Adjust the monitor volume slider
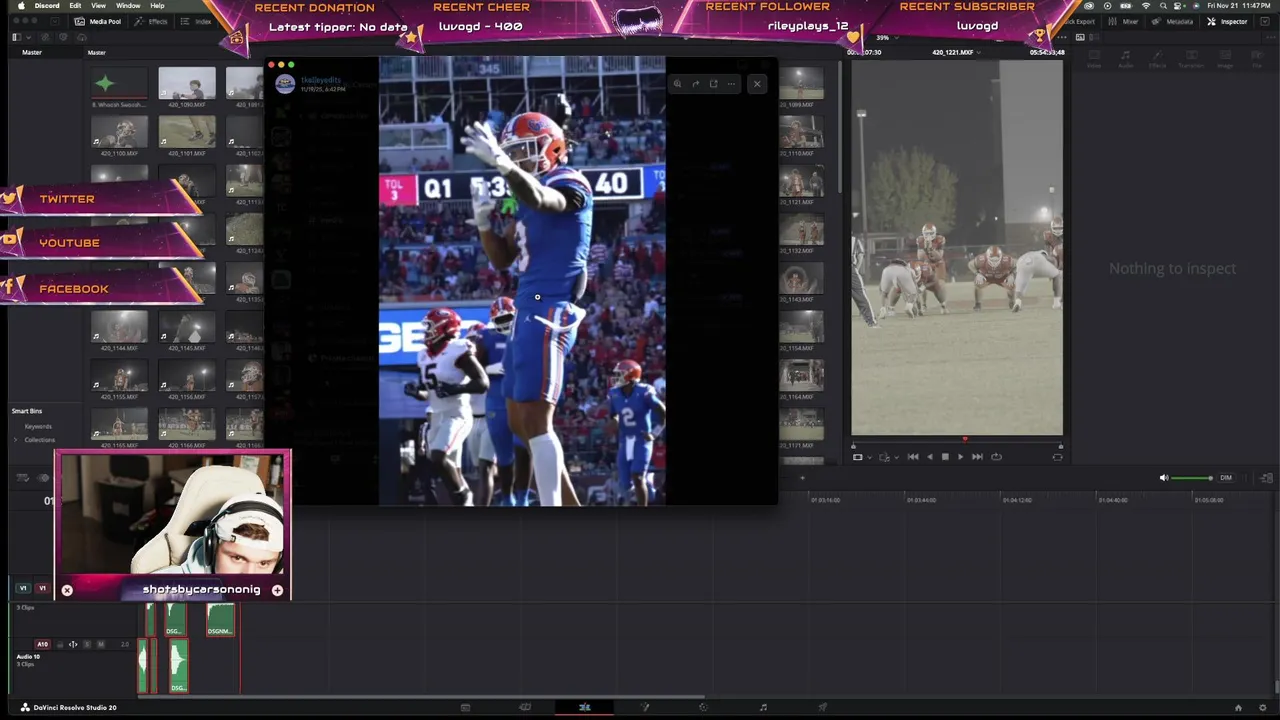This screenshot has height=720, width=1280. pyautogui.click(x=1192, y=478)
